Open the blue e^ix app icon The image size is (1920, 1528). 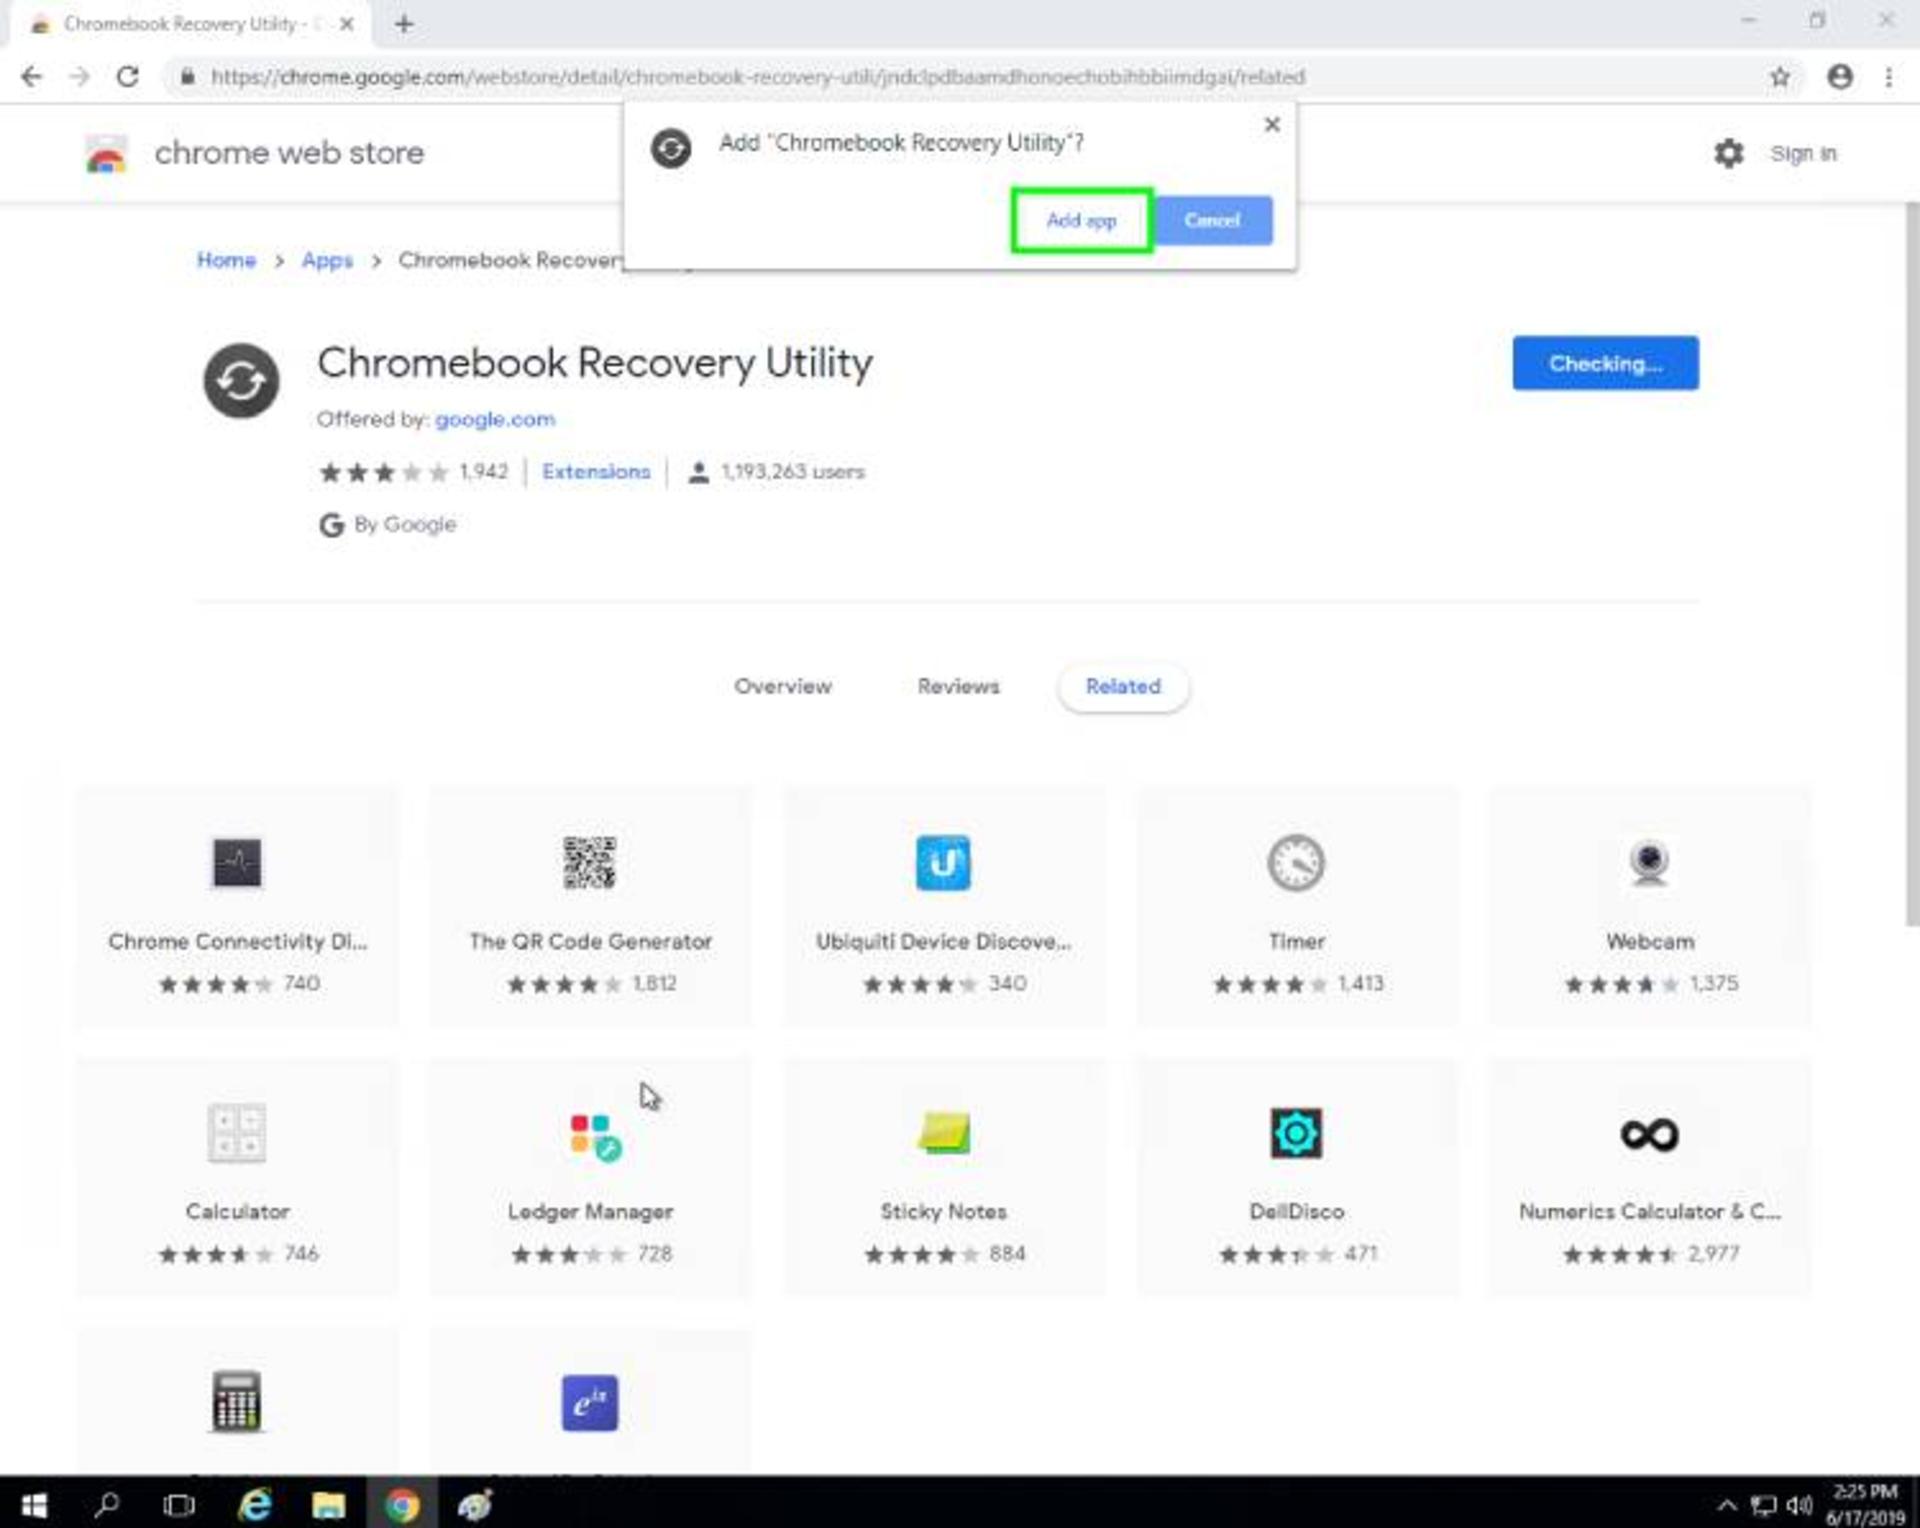(x=589, y=1403)
